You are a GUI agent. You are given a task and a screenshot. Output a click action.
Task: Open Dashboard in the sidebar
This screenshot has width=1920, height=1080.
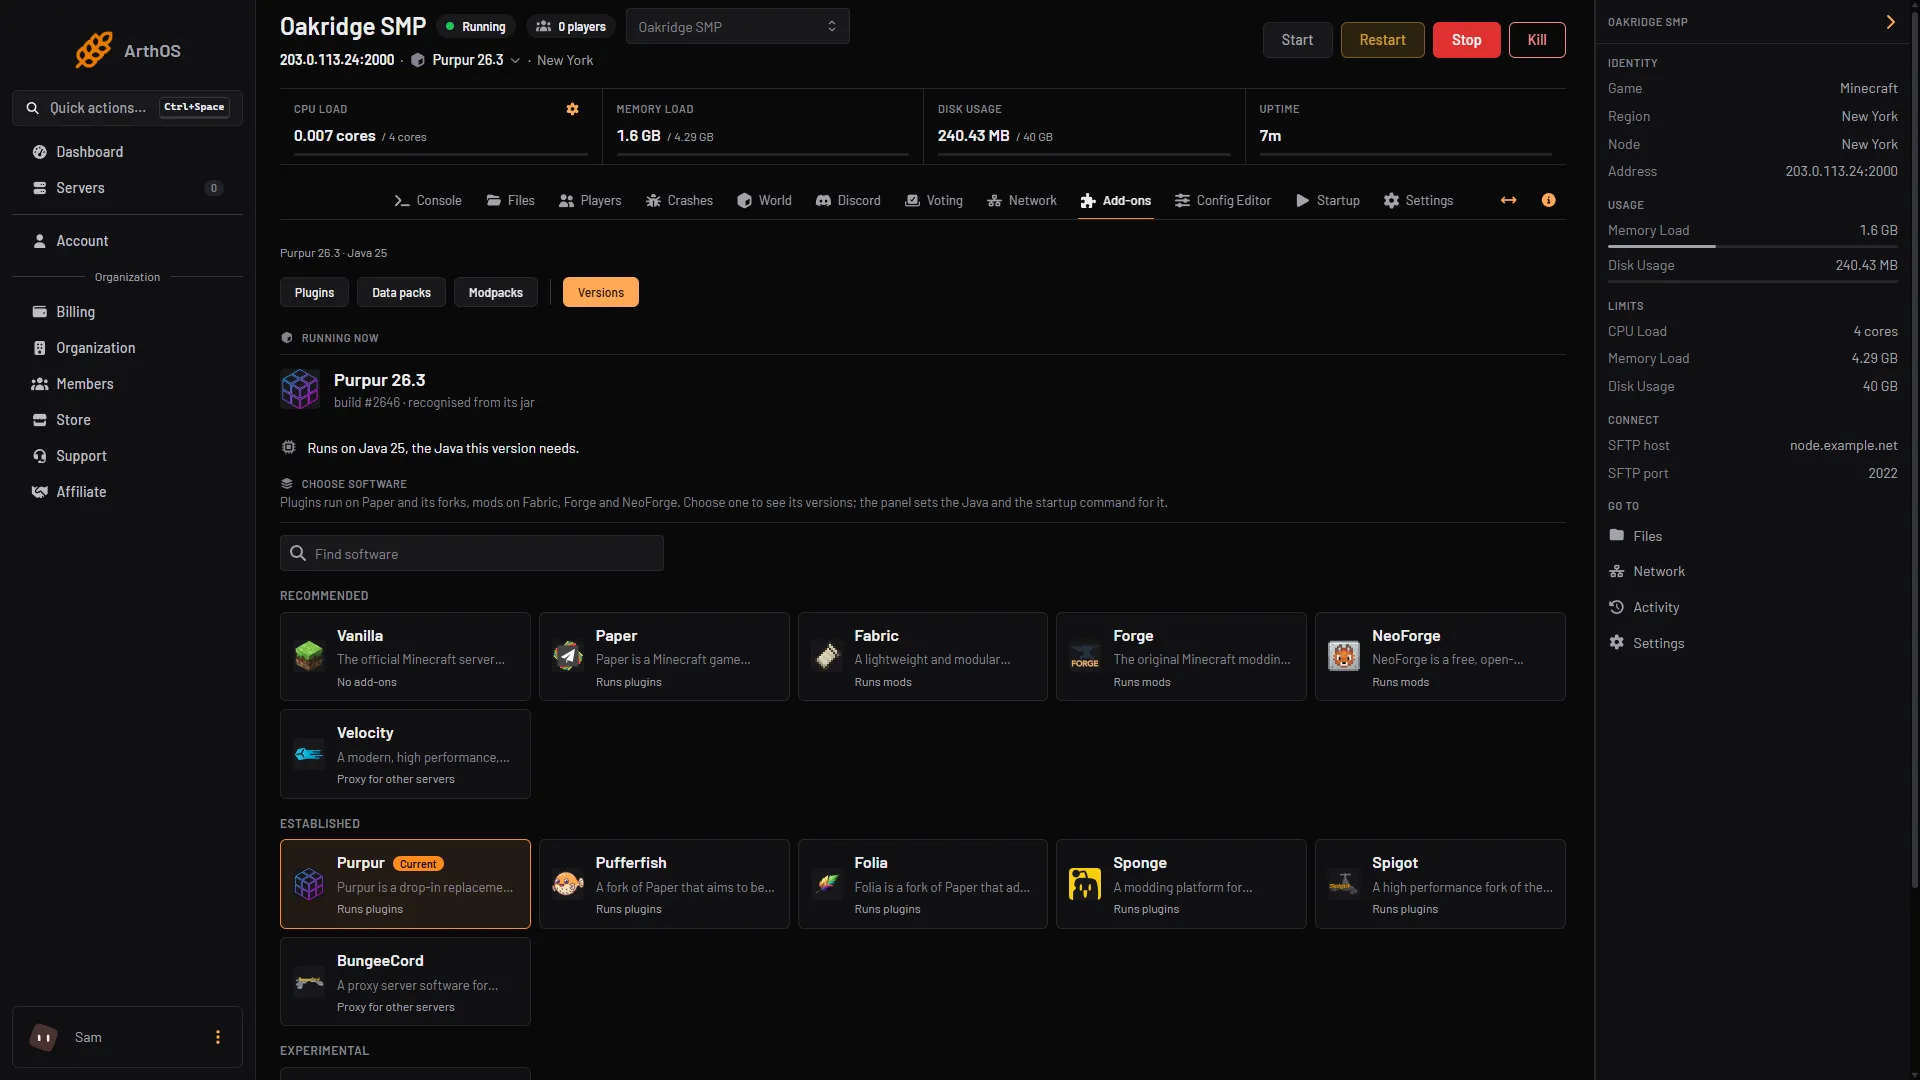pyautogui.click(x=127, y=152)
